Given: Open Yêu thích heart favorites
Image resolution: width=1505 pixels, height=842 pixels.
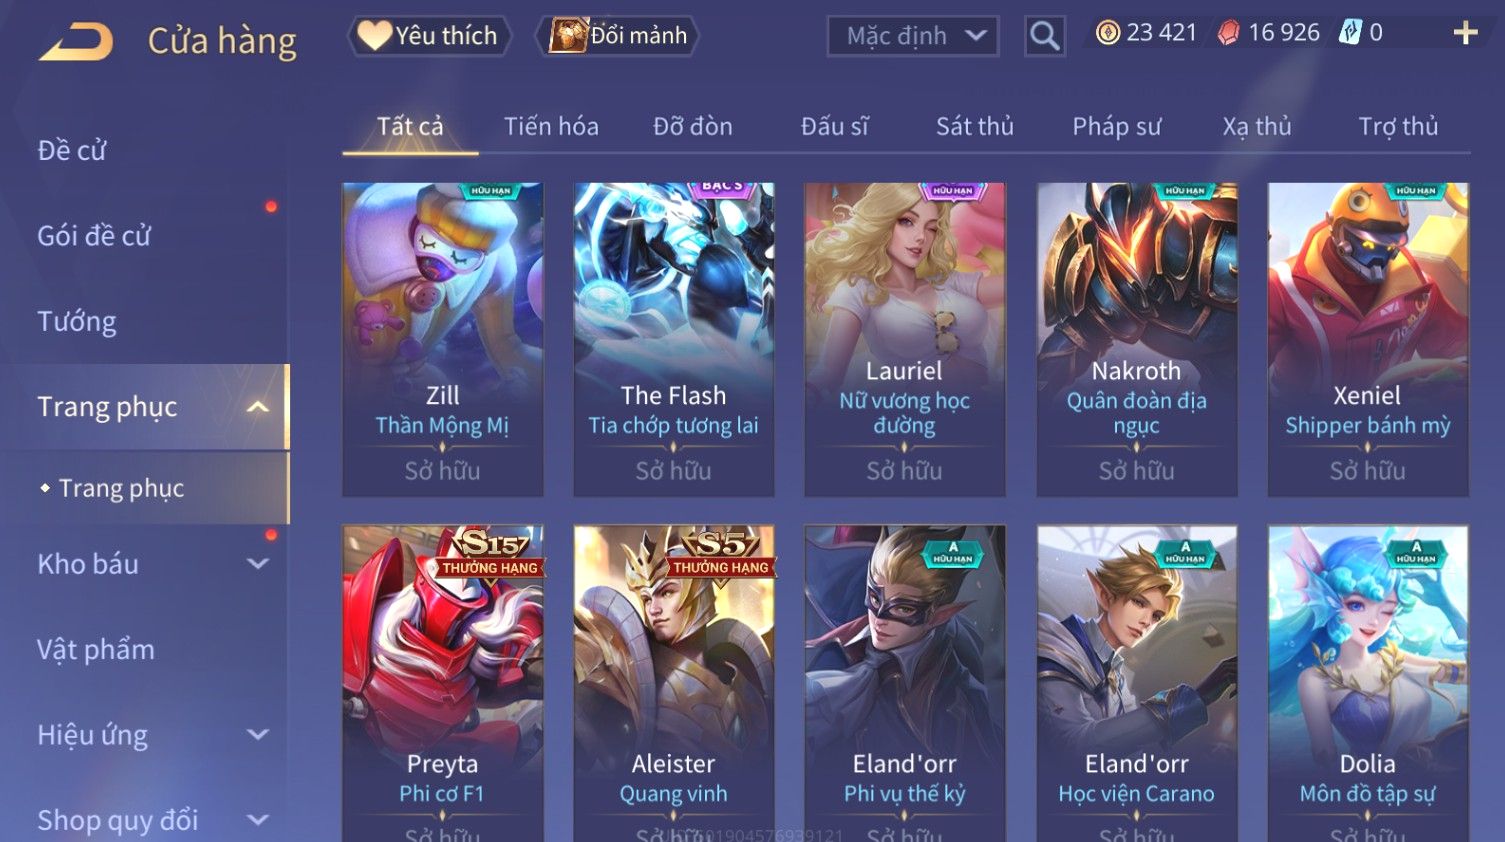Looking at the screenshot, I should click(x=429, y=36).
